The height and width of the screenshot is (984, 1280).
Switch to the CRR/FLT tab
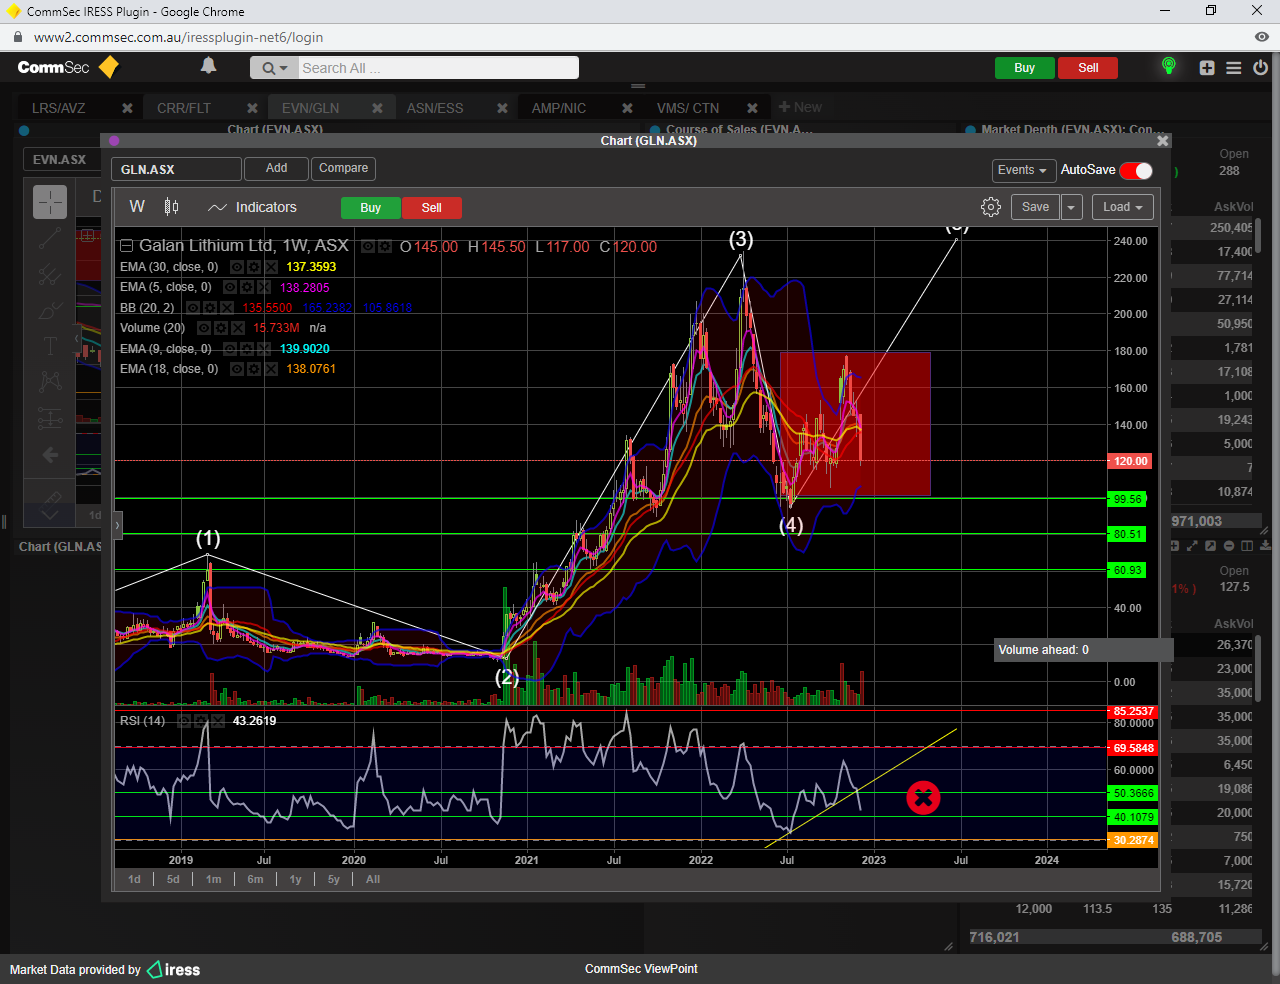pyautogui.click(x=184, y=108)
